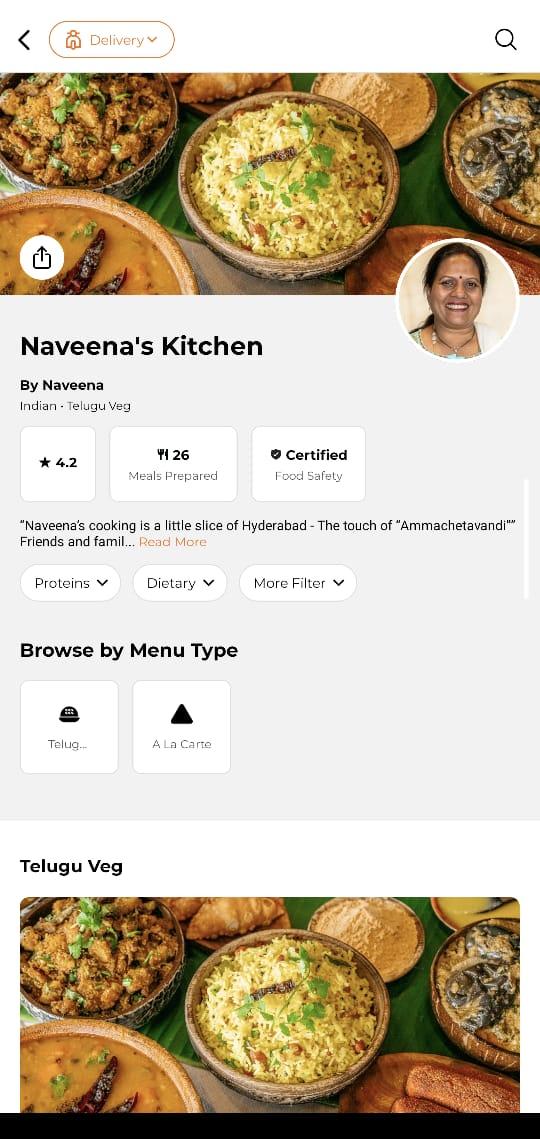Expand the Proteins filter
This screenshot has height=1139, width=540.
pos(70,583)
